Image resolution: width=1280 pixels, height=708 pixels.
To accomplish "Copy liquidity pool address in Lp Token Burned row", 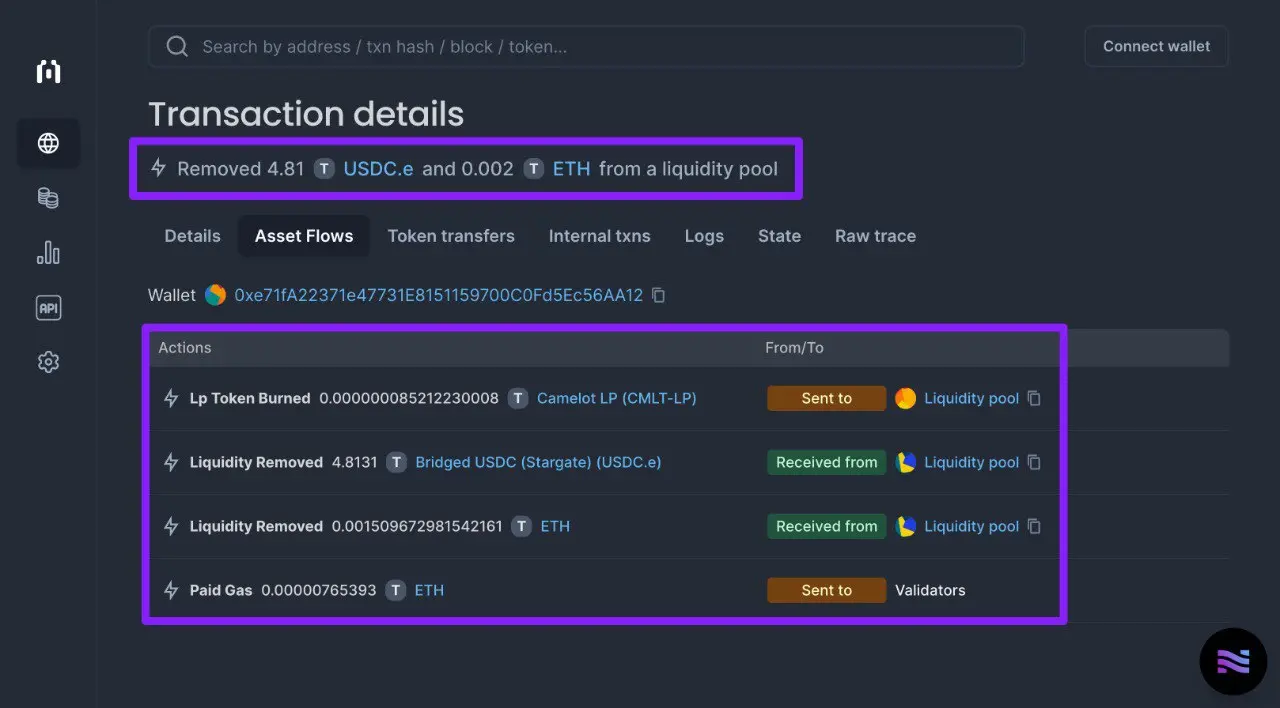I will pos(1034,398).
